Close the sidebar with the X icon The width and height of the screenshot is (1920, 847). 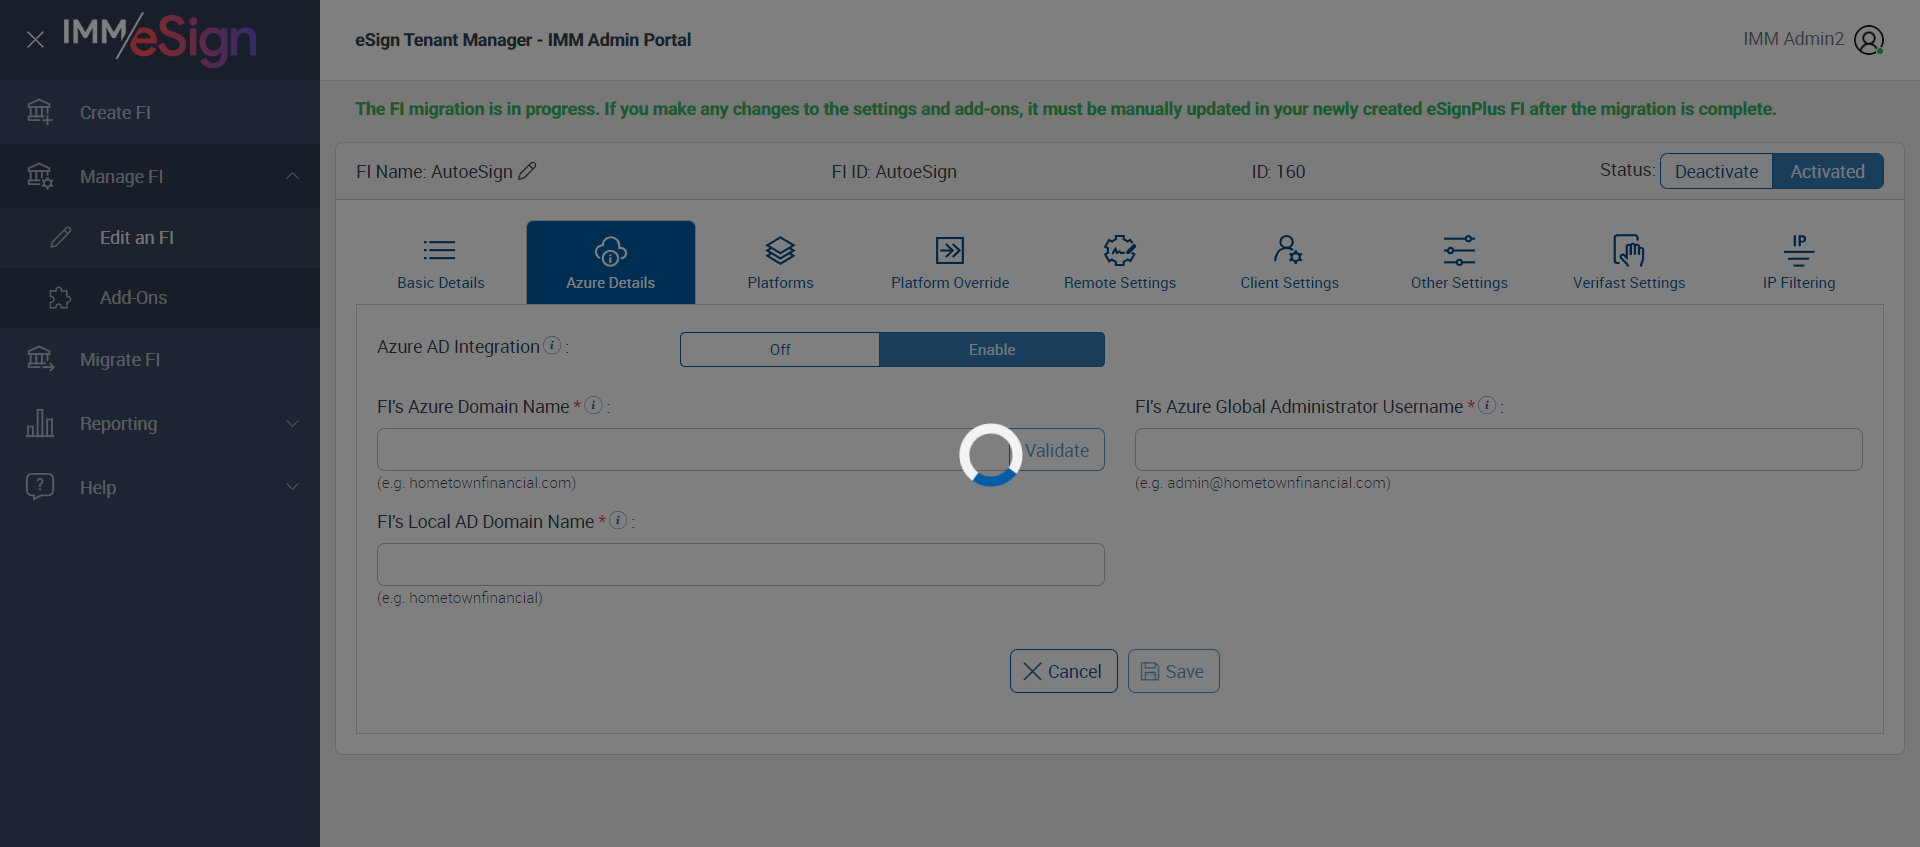point(35,40)
